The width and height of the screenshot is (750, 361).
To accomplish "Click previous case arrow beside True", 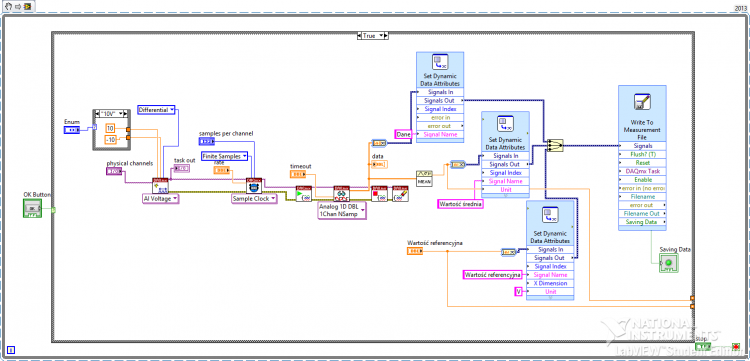I will [360, 36].
